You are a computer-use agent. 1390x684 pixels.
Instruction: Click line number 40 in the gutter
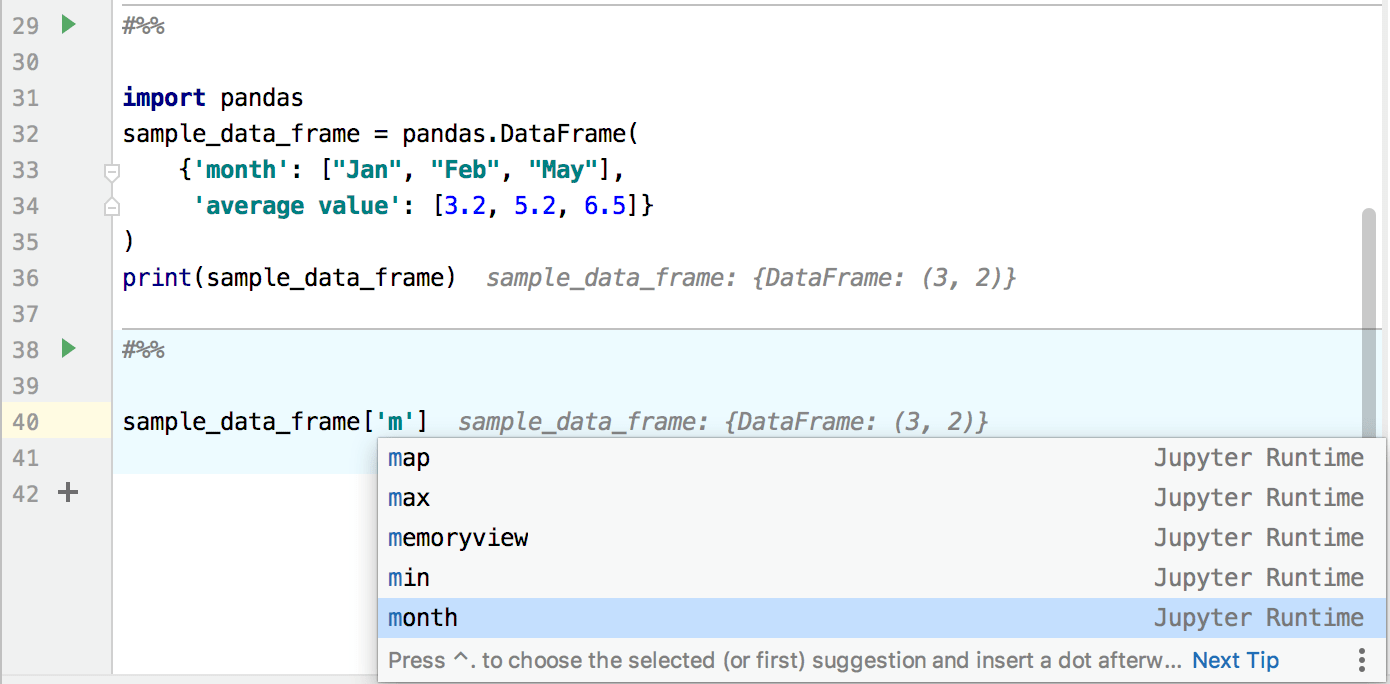[25, 422]
